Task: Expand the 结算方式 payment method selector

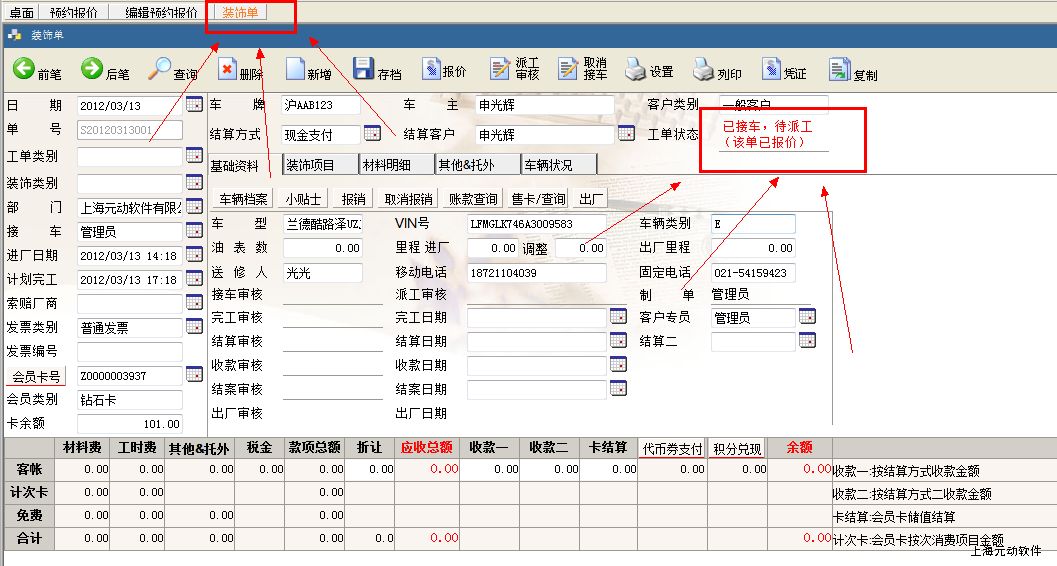Action: click(x=372, y=134)
